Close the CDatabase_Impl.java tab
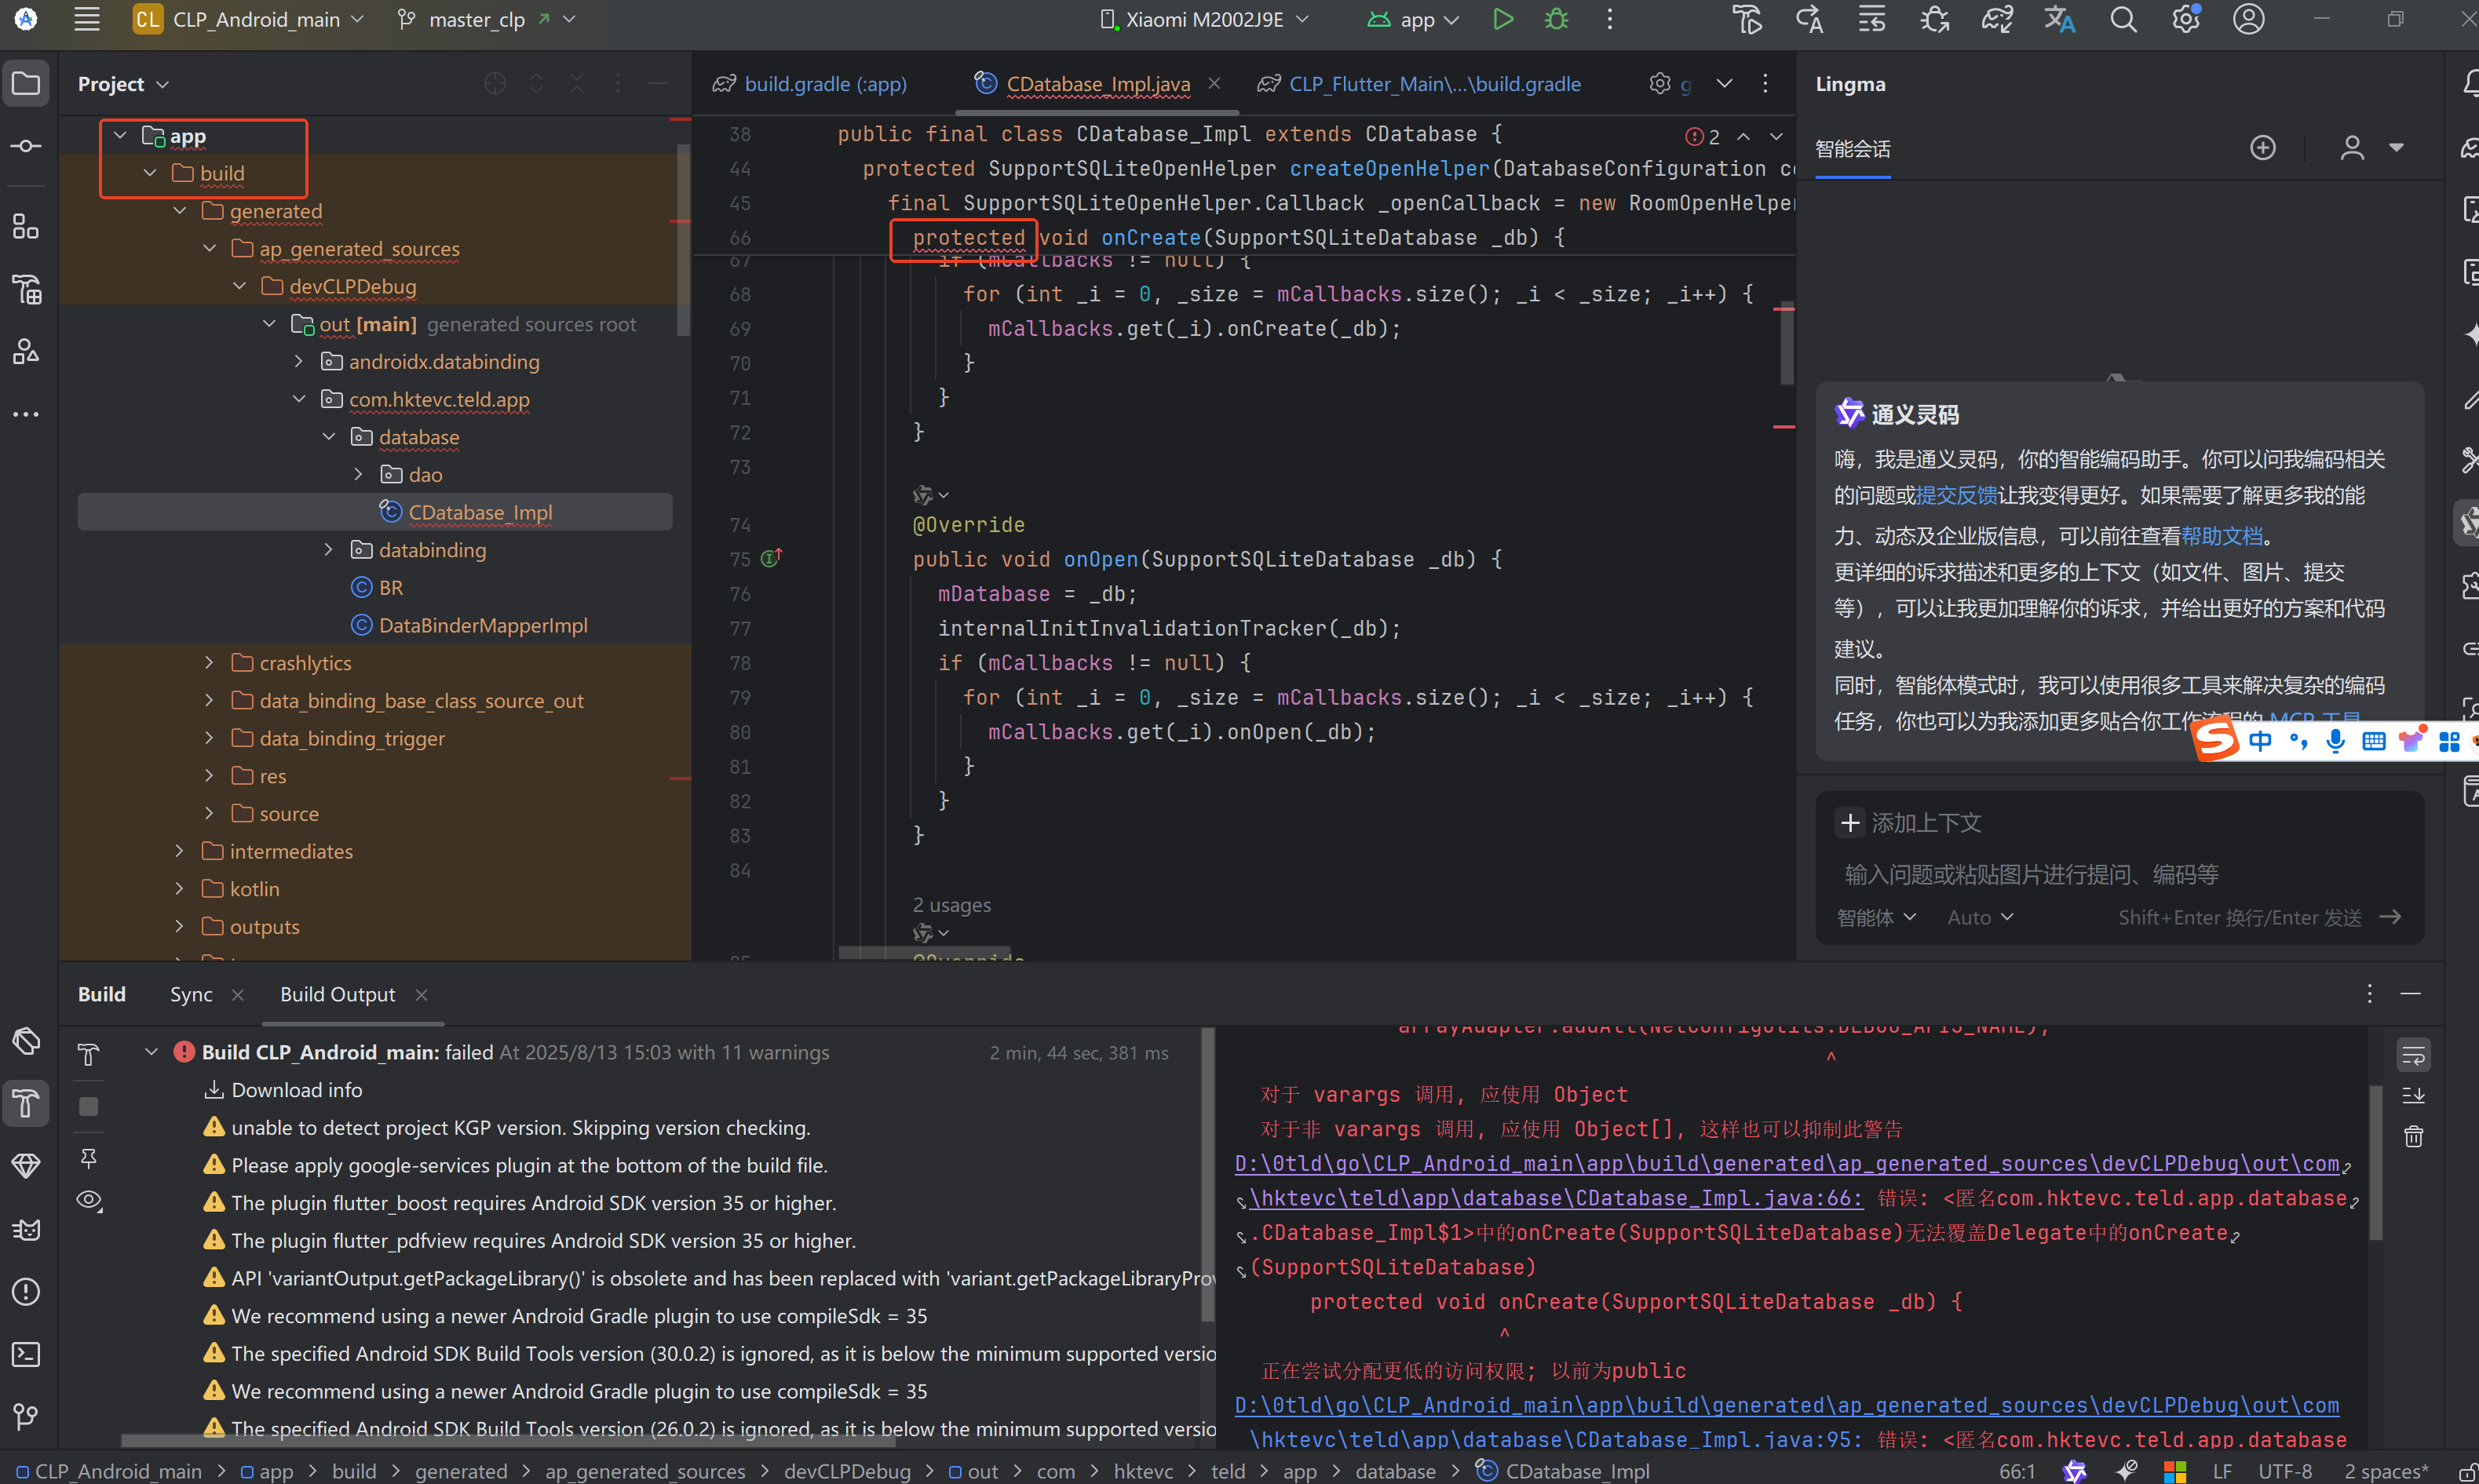This screenshot has width=2479, height=1484. point(1214,84)
